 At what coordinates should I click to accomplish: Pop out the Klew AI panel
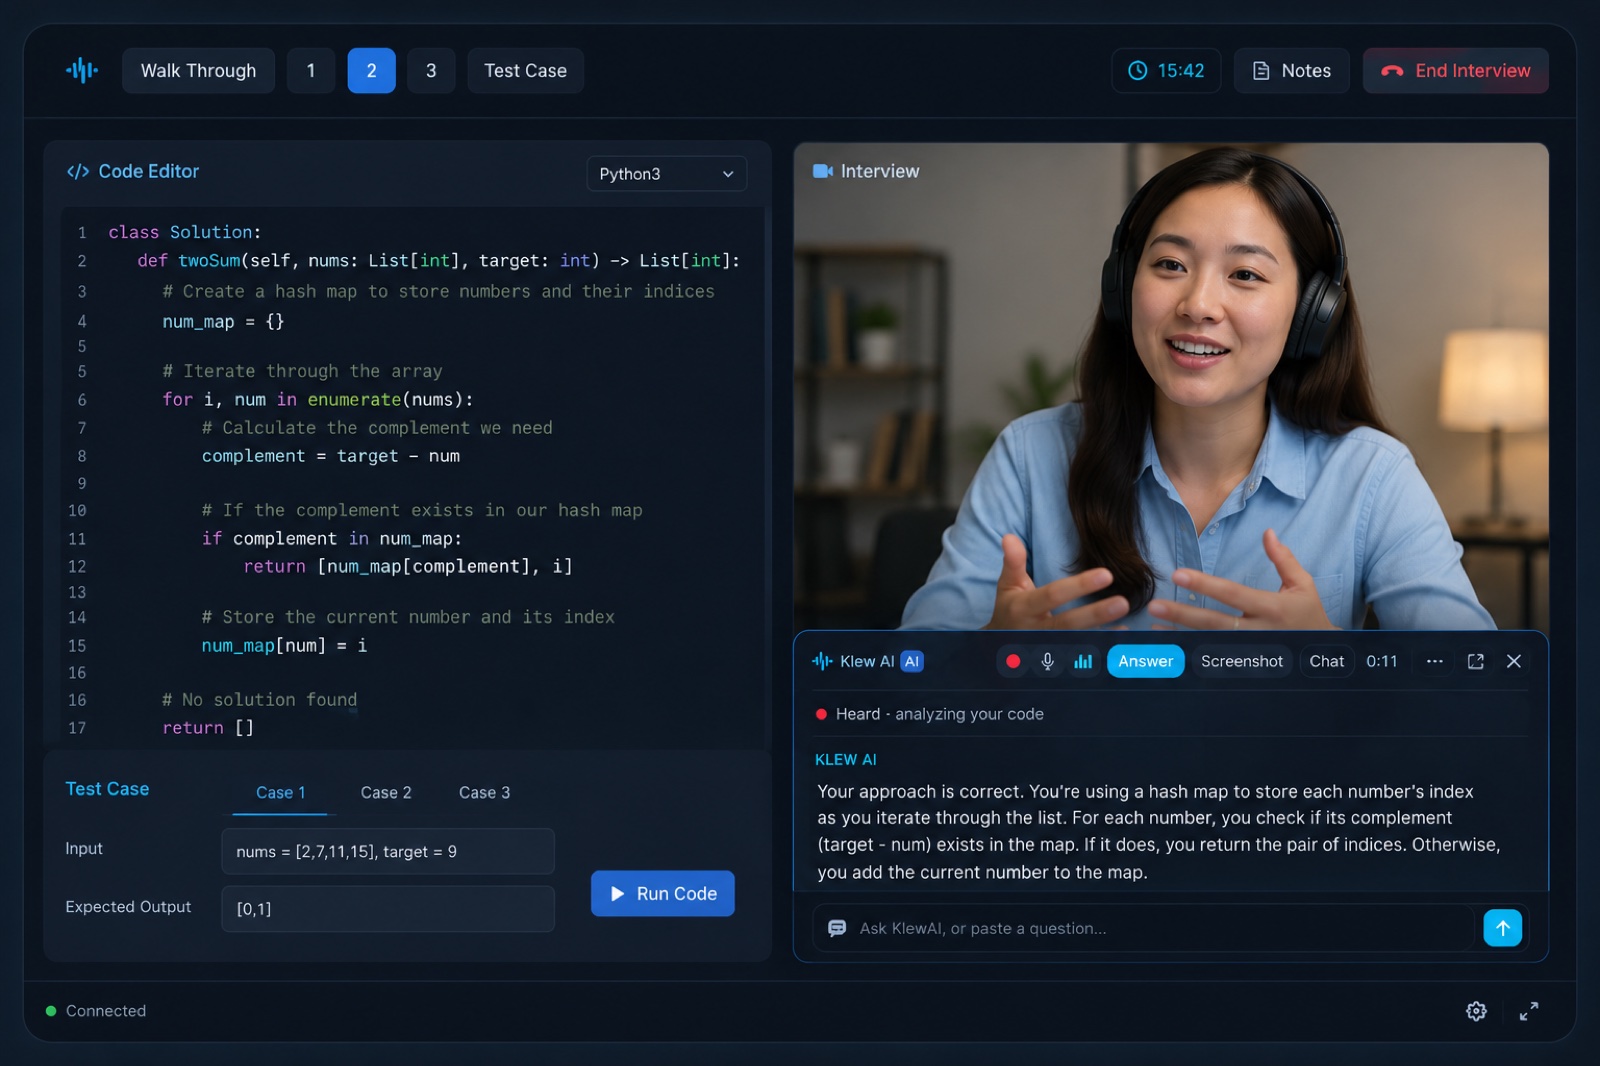[1475, 661]
